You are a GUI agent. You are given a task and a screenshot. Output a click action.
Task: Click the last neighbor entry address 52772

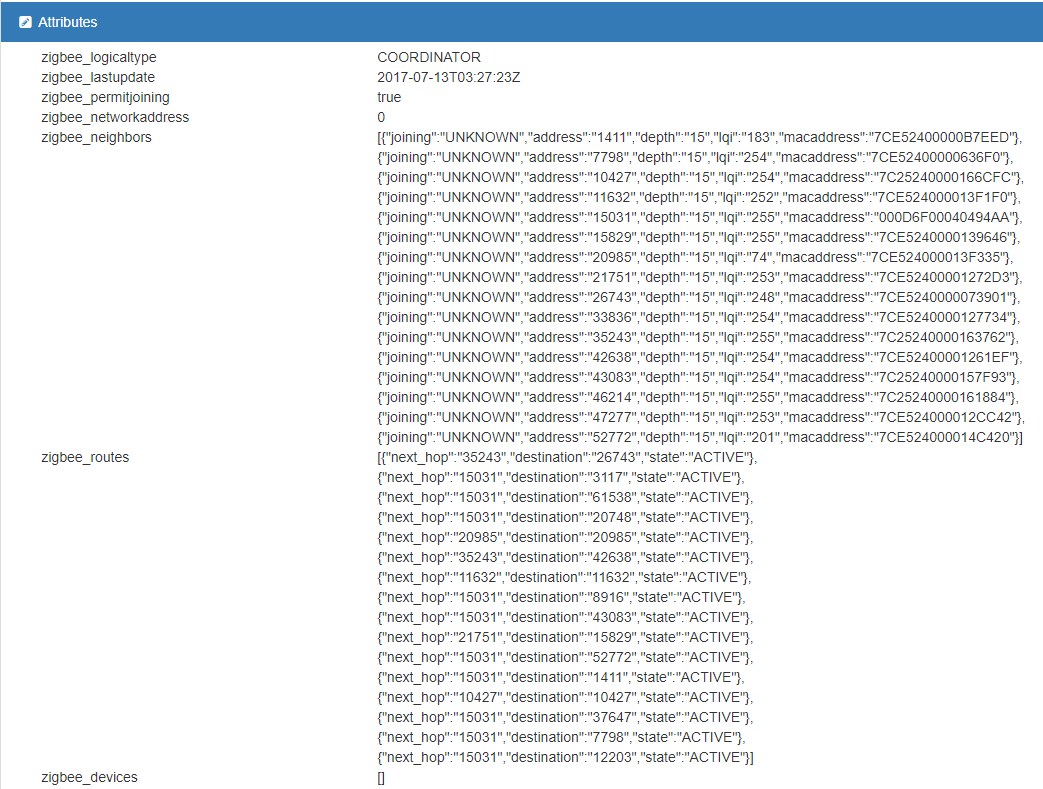700,437
